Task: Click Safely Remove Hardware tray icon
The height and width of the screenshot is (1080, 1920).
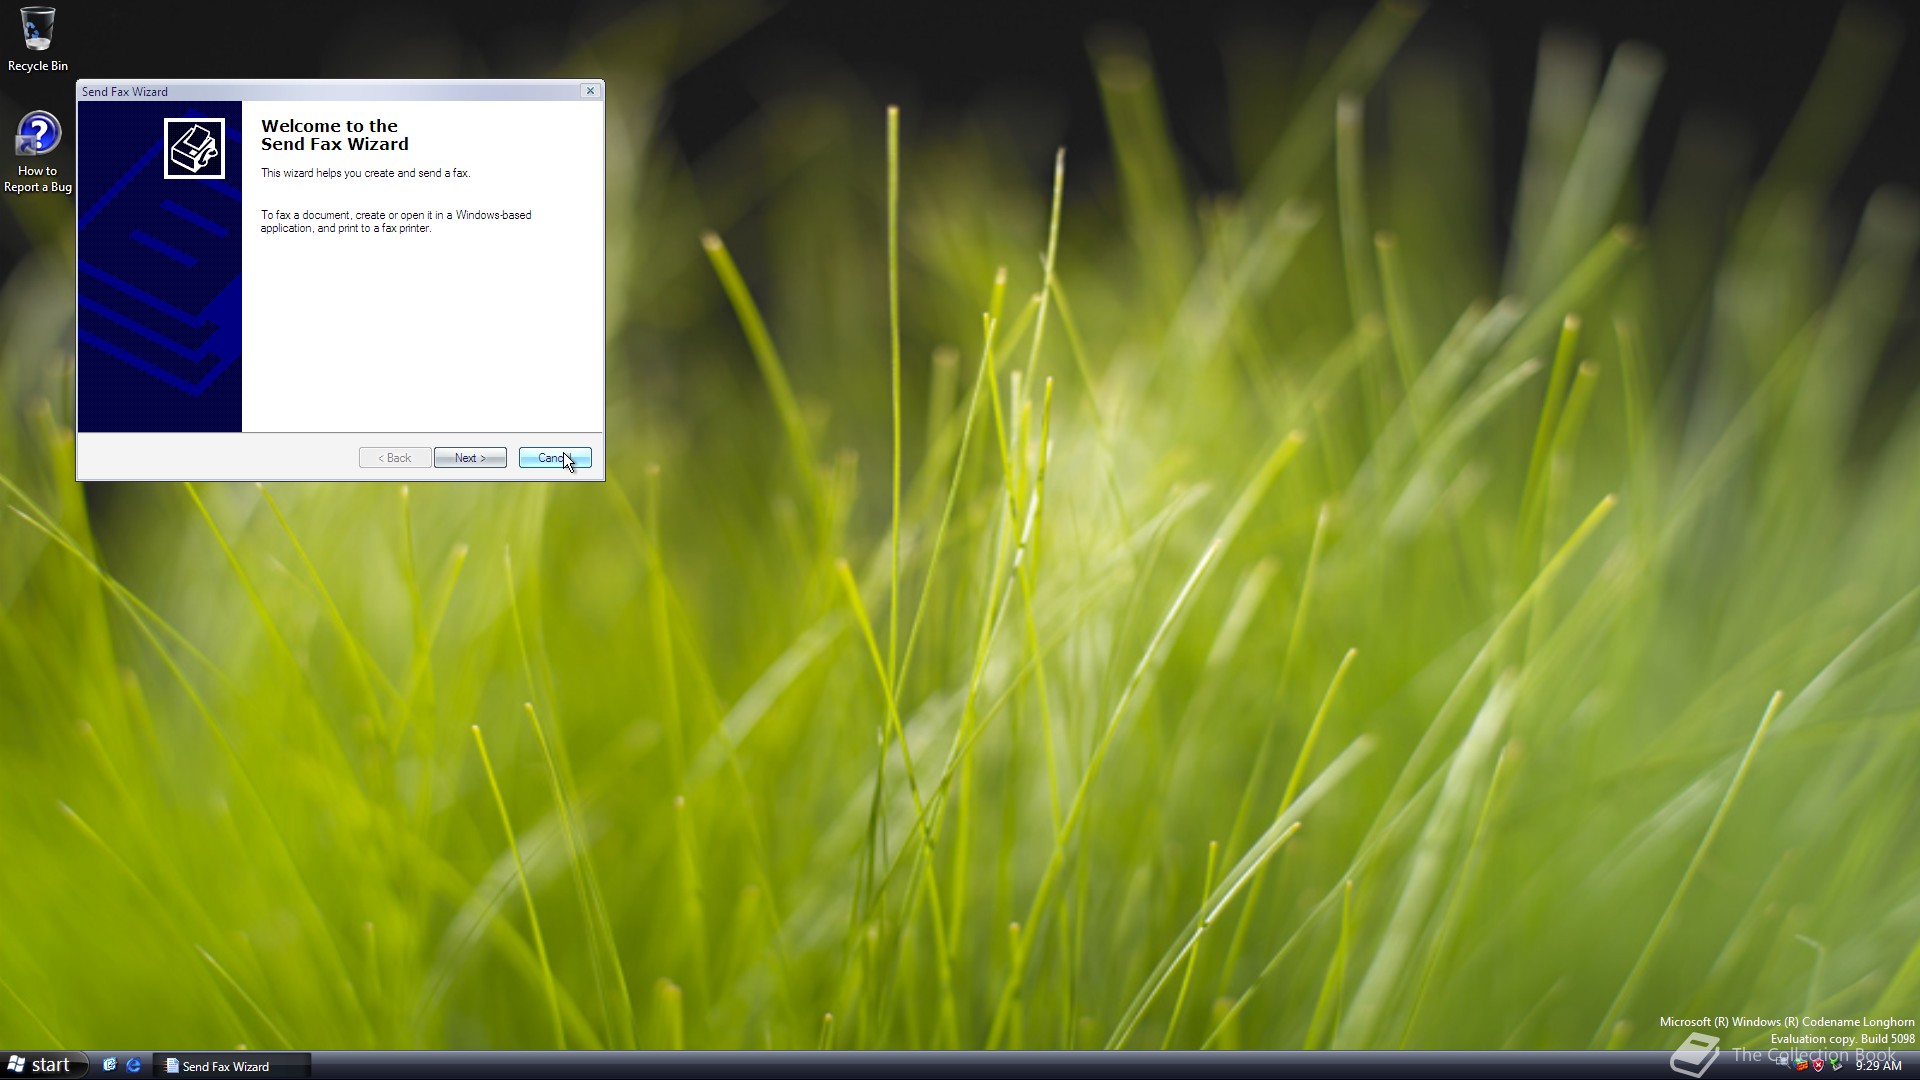Action: (1837, 1065)
